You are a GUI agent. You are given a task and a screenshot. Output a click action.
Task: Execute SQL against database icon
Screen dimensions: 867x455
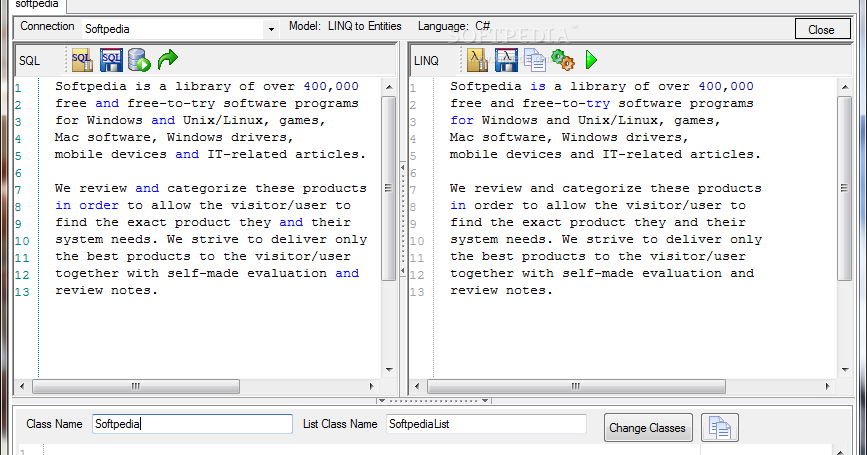point(139,60)
